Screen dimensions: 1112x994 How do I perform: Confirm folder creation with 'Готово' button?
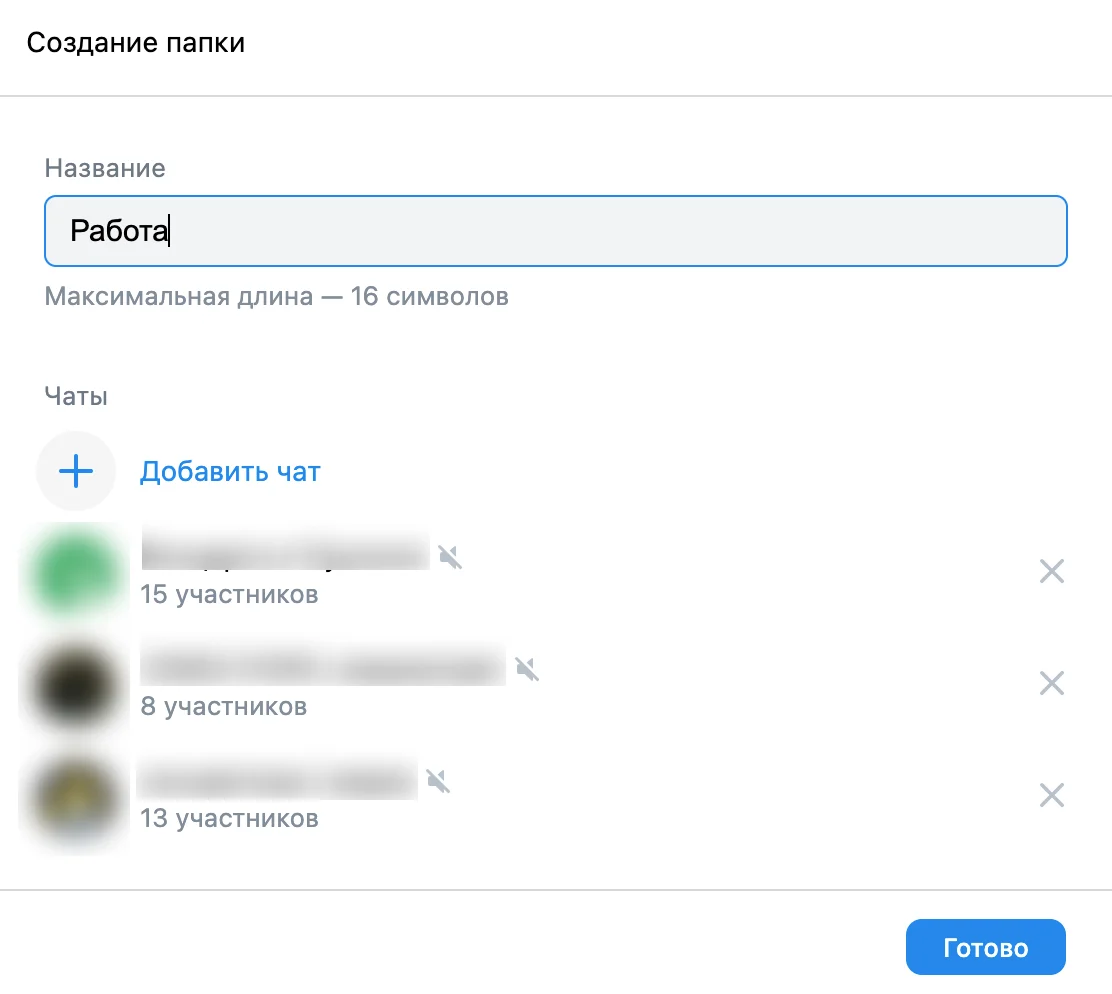pos(985,947)
